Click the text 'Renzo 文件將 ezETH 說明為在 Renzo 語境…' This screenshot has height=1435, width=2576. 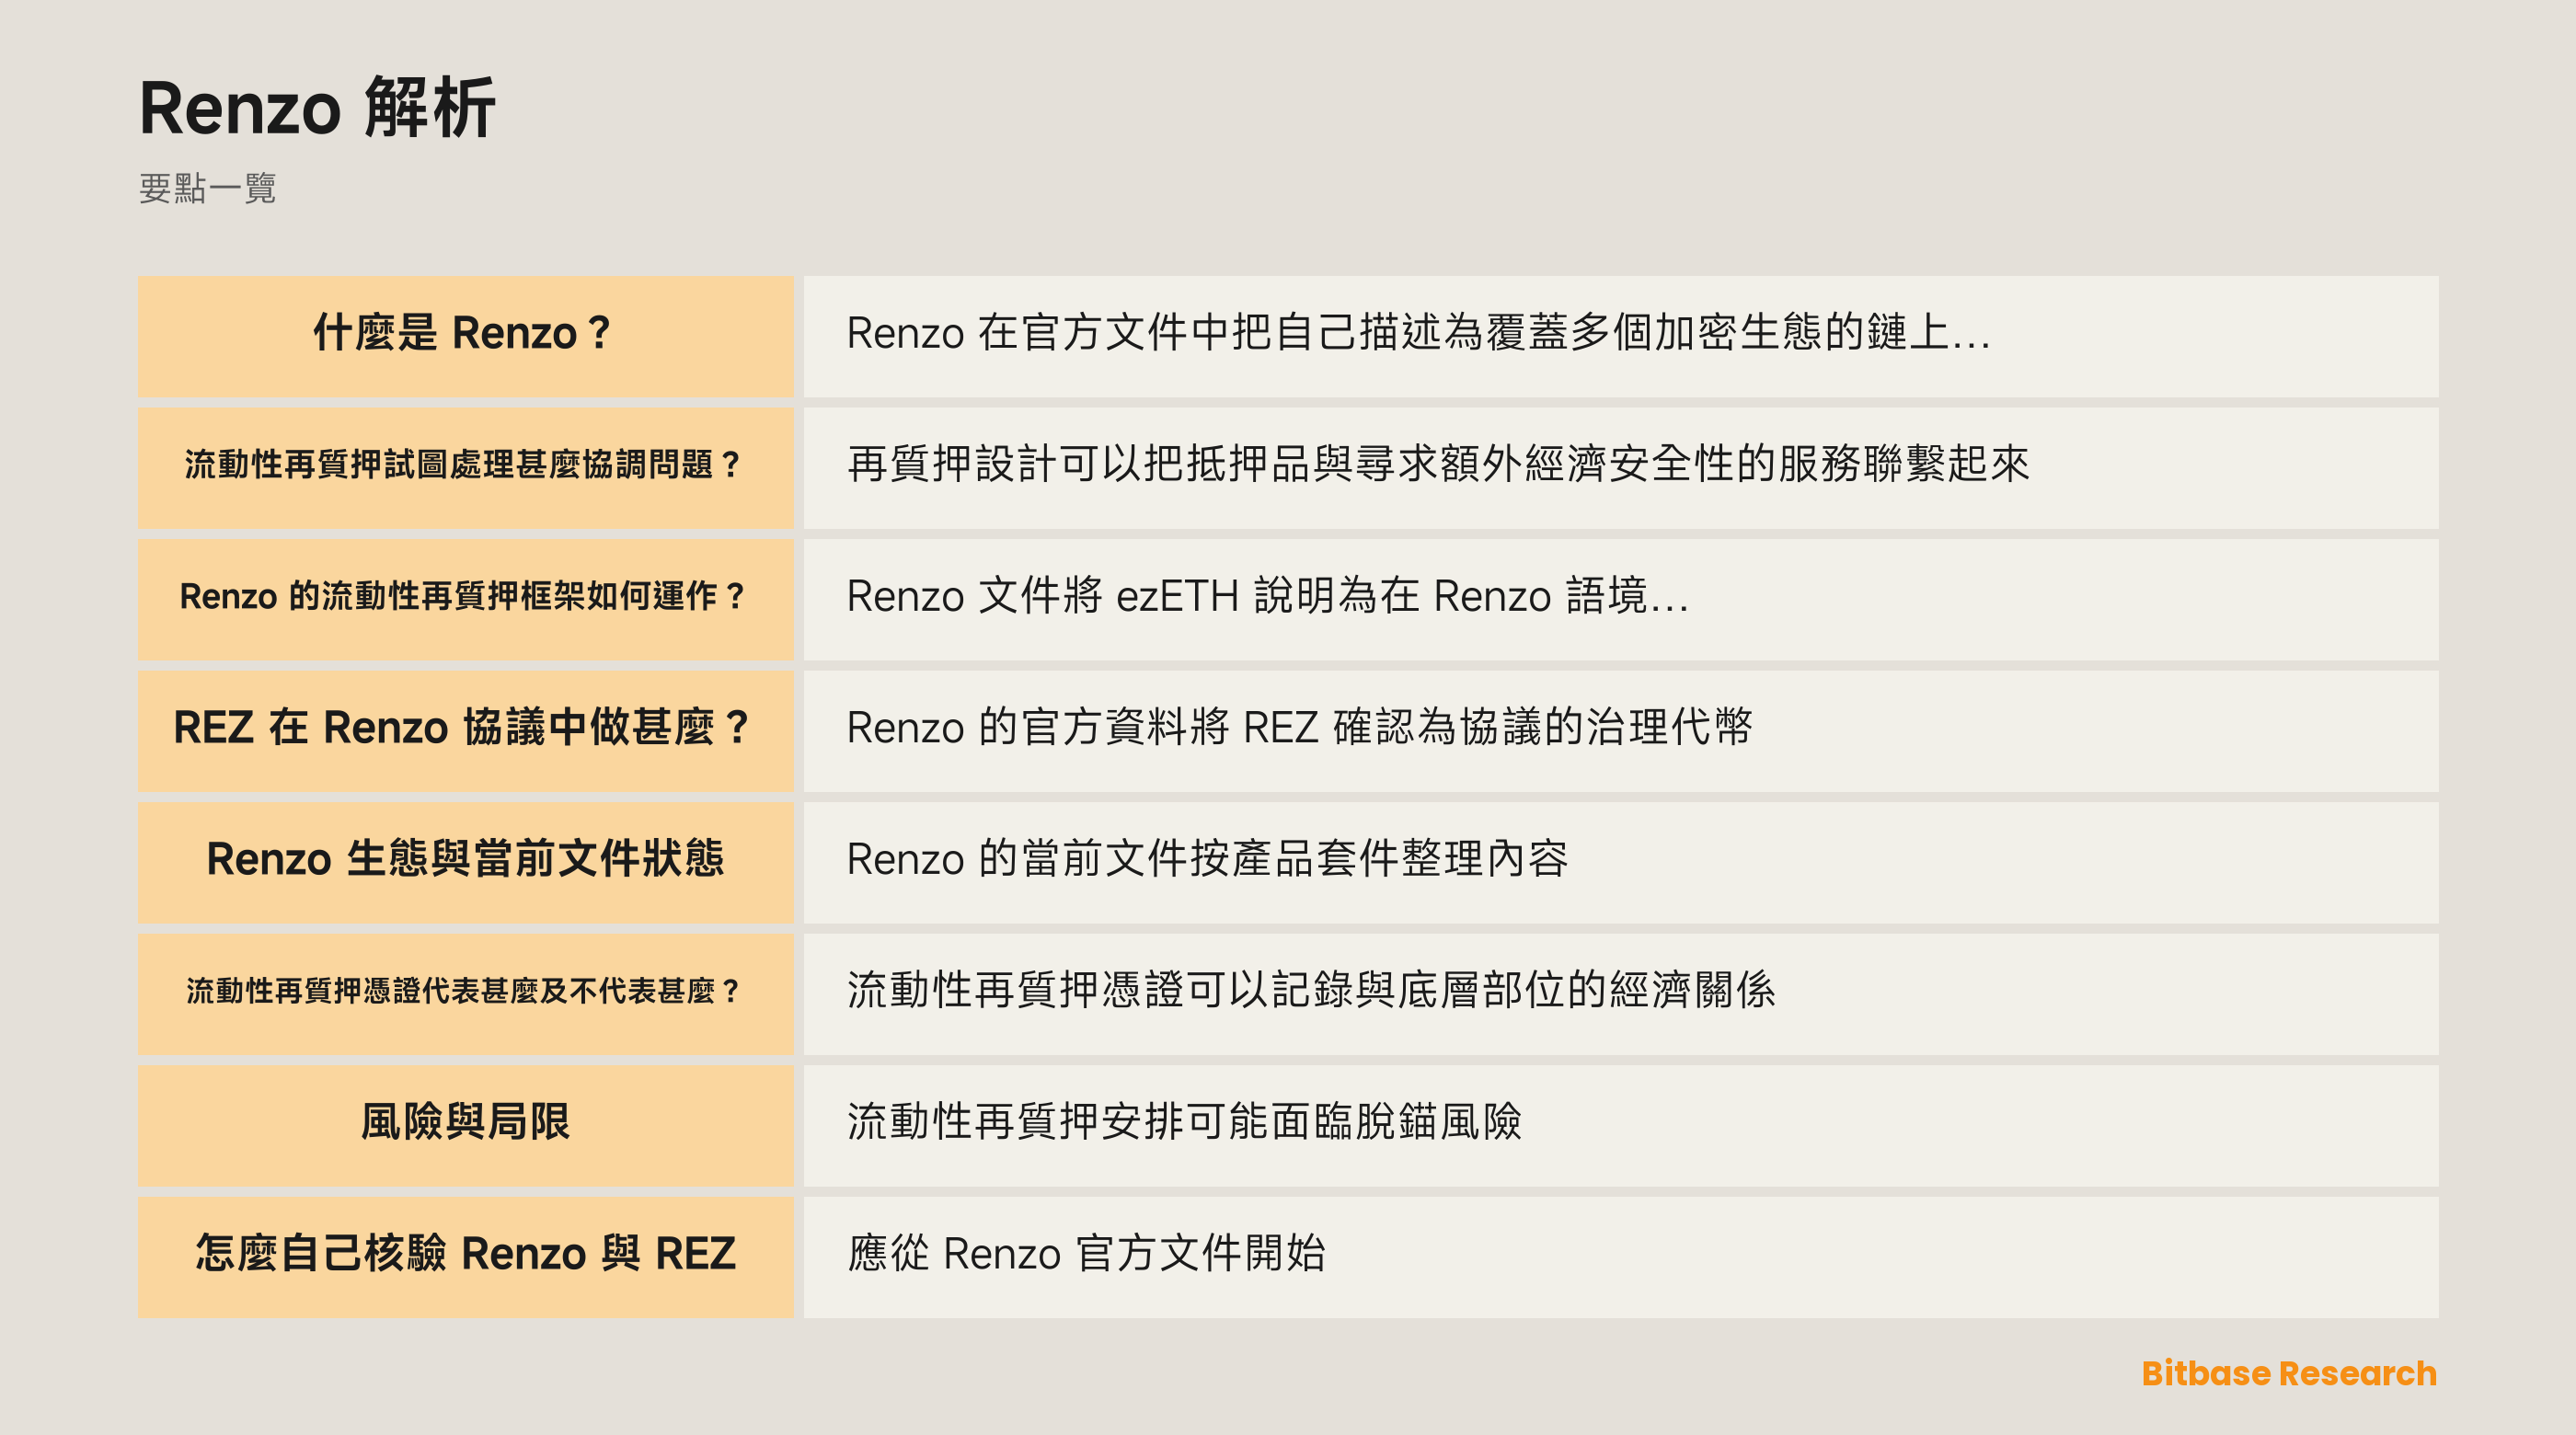[x=1267, y=596]
